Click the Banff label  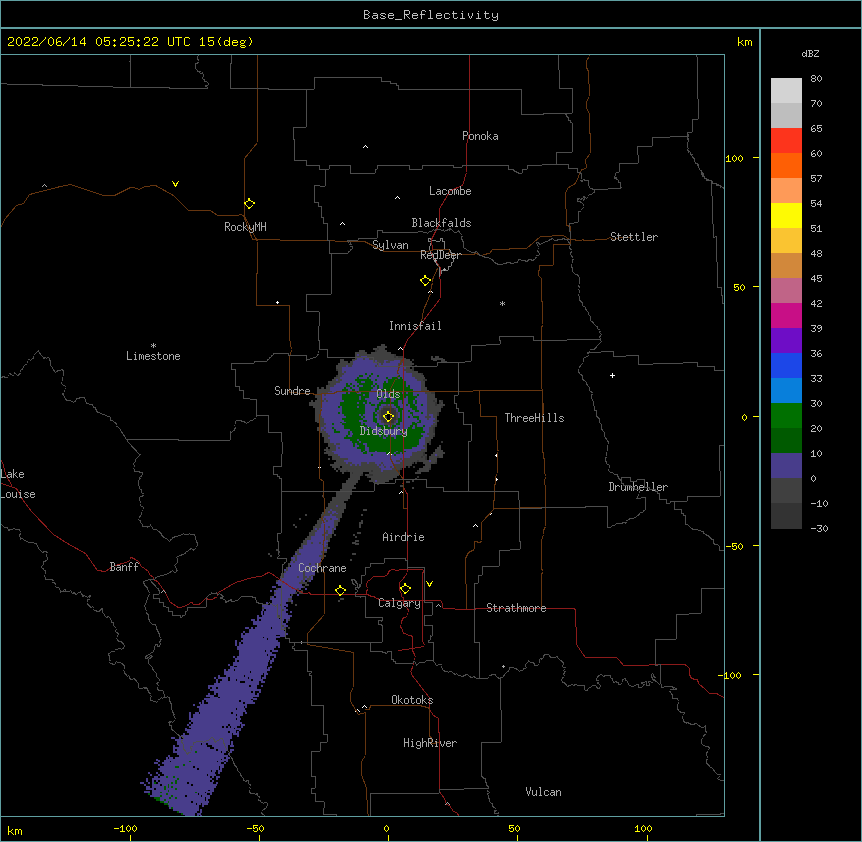(x=124, y=567)
